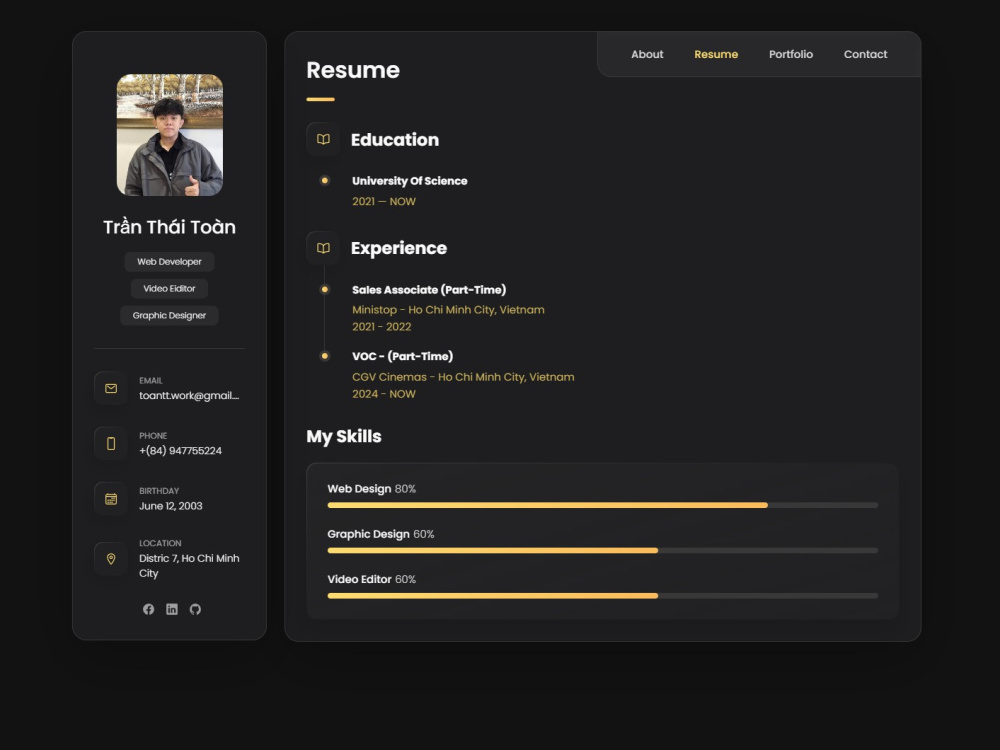Click the Experience book icon
This screenshot has width=1000, height=750.
coord(323,247)
